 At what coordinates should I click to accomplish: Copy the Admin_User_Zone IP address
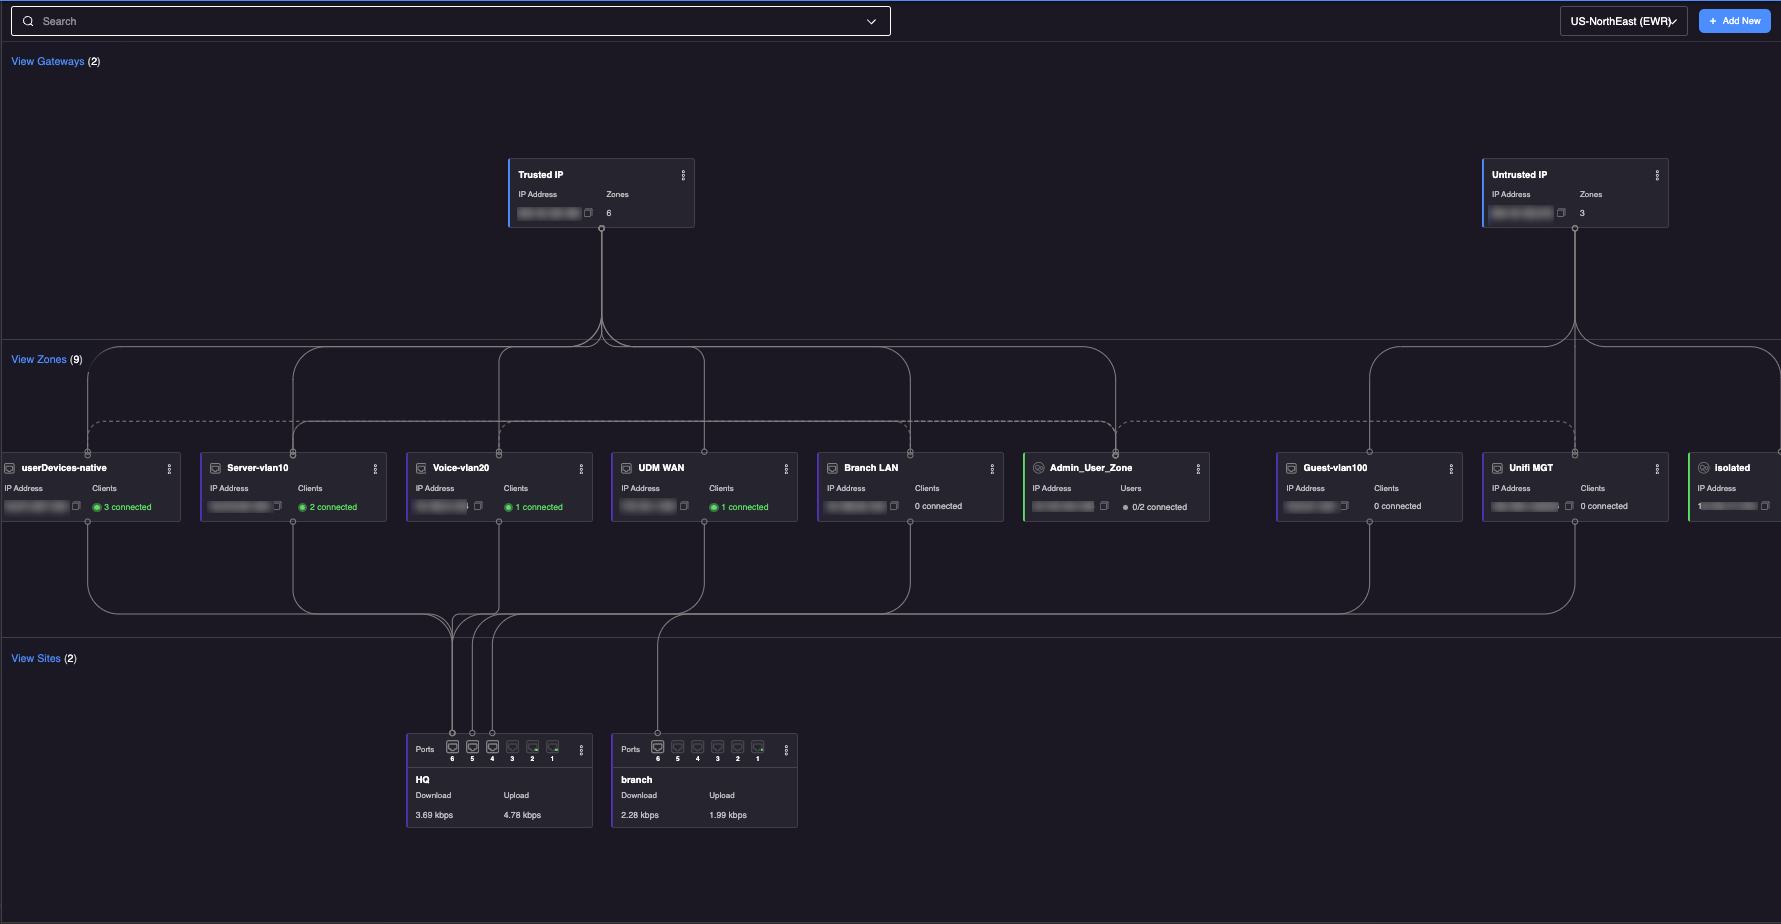[x=1104, y=506]
